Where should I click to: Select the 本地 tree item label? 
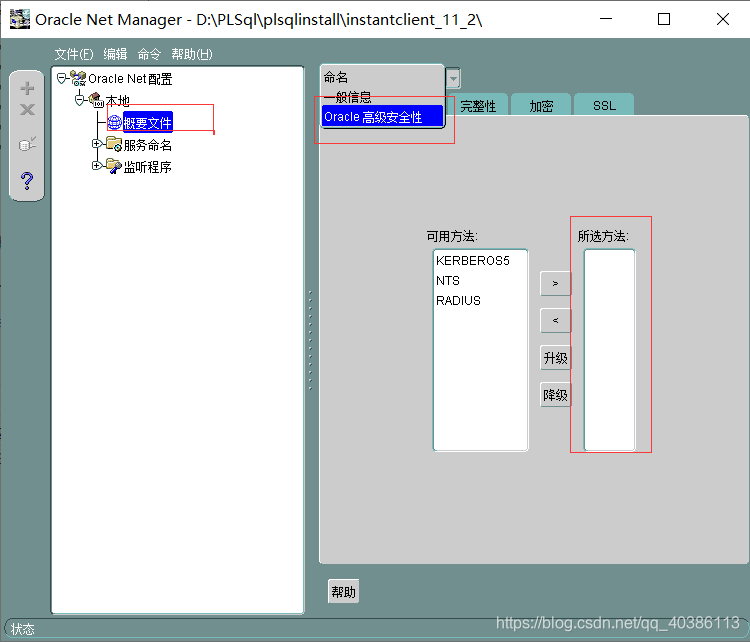pyautogui.click(x=118, y=100)
